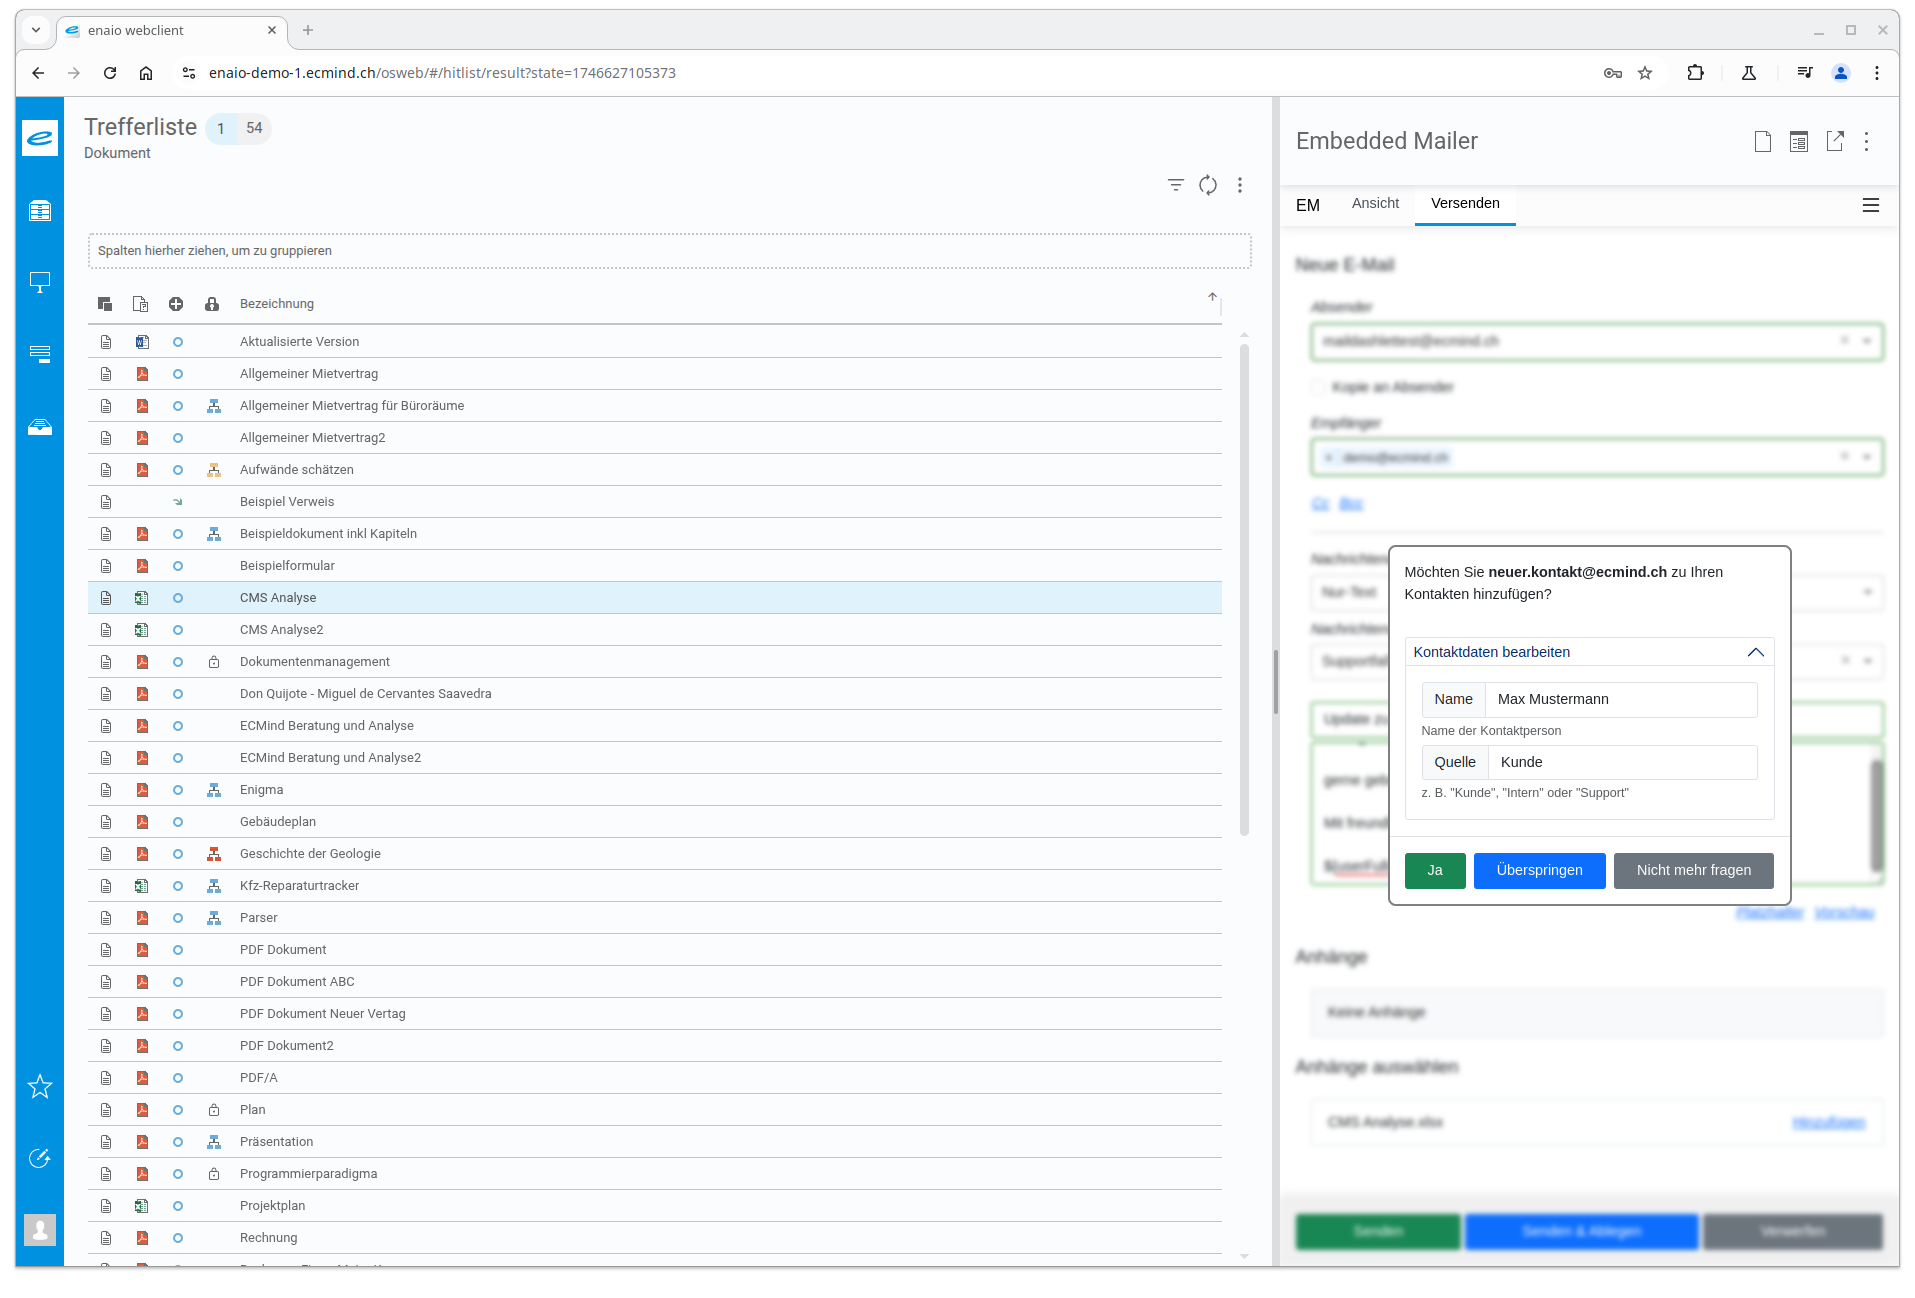Click the hit list page 1 badge
The image size is (1915, 1298).
[x=221, y=128]
